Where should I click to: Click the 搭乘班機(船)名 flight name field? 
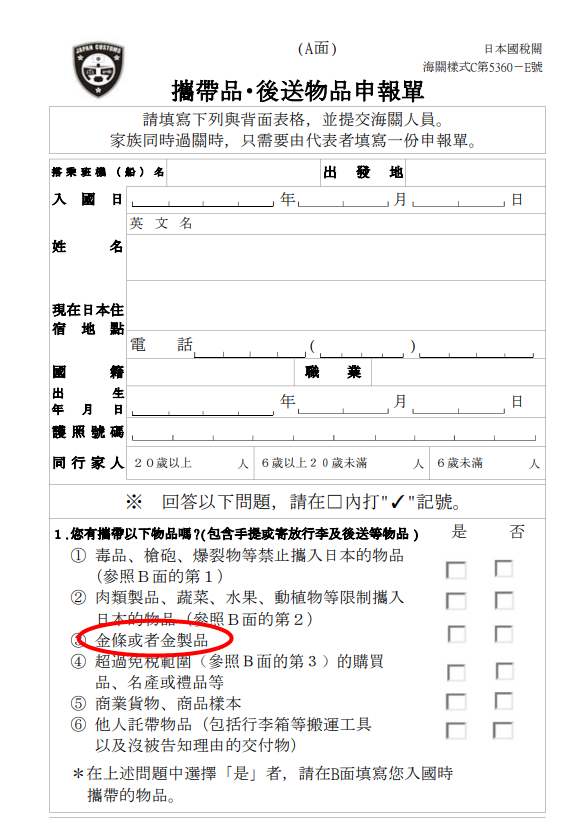pos(243,173)
